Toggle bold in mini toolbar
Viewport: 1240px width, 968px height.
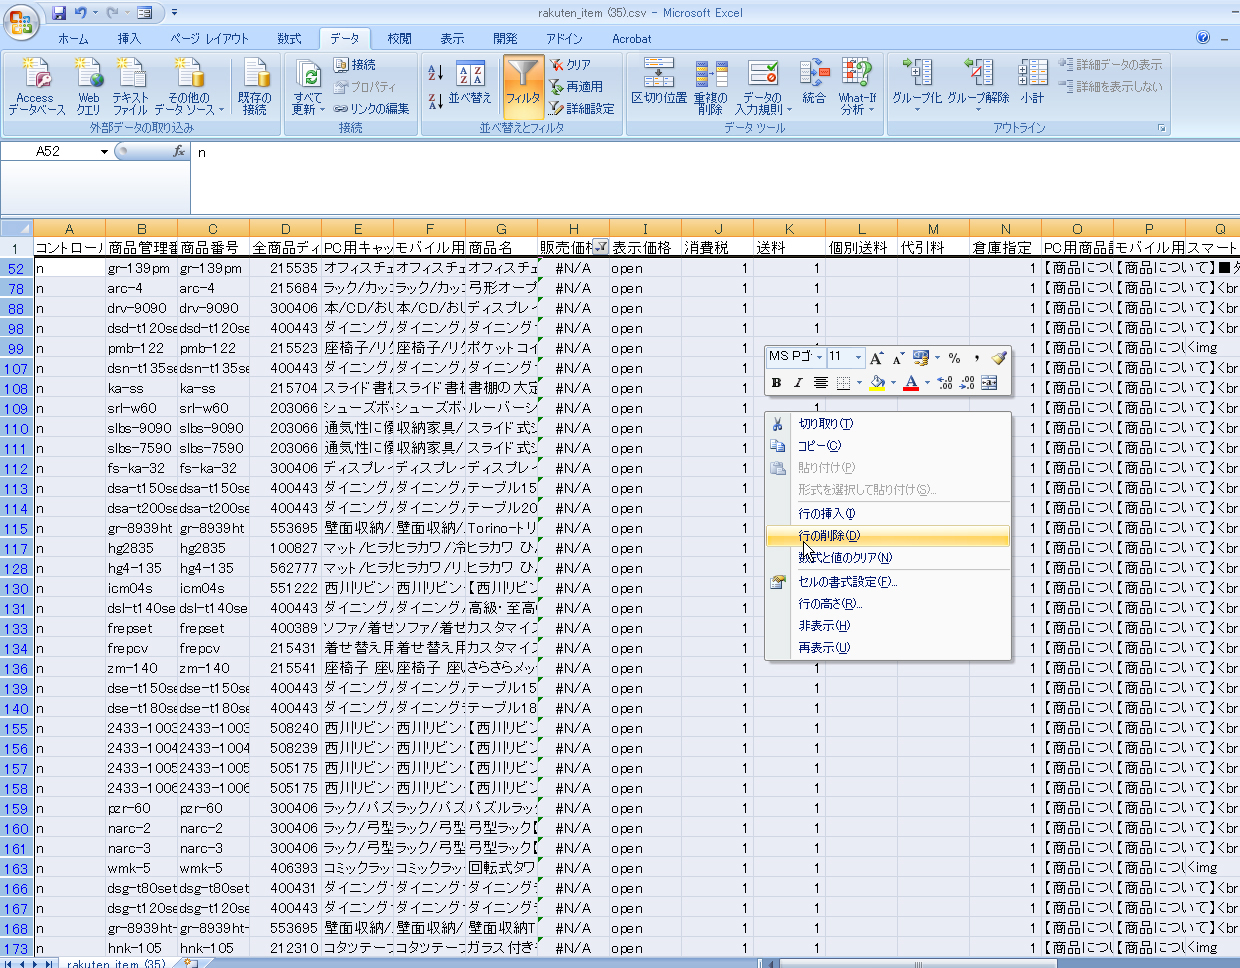coord(777,383)
